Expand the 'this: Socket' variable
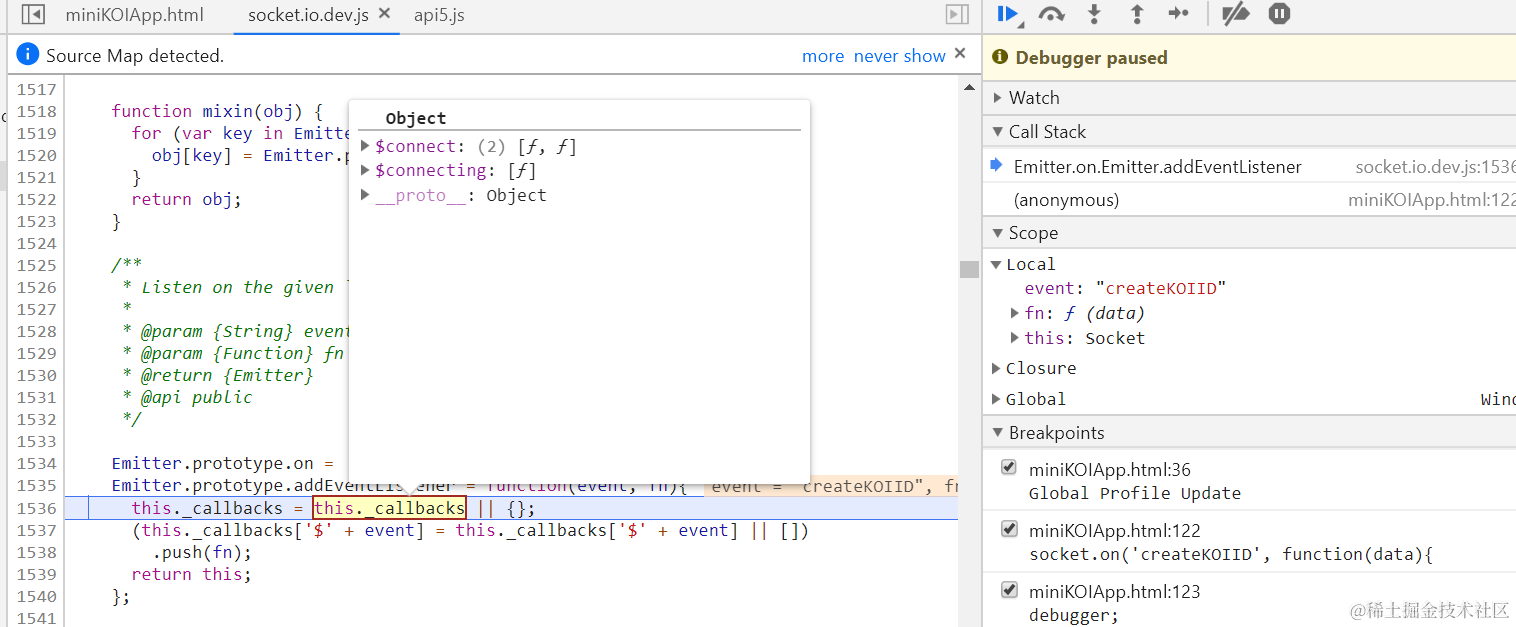1516x627 pixels. (1015, 338)
